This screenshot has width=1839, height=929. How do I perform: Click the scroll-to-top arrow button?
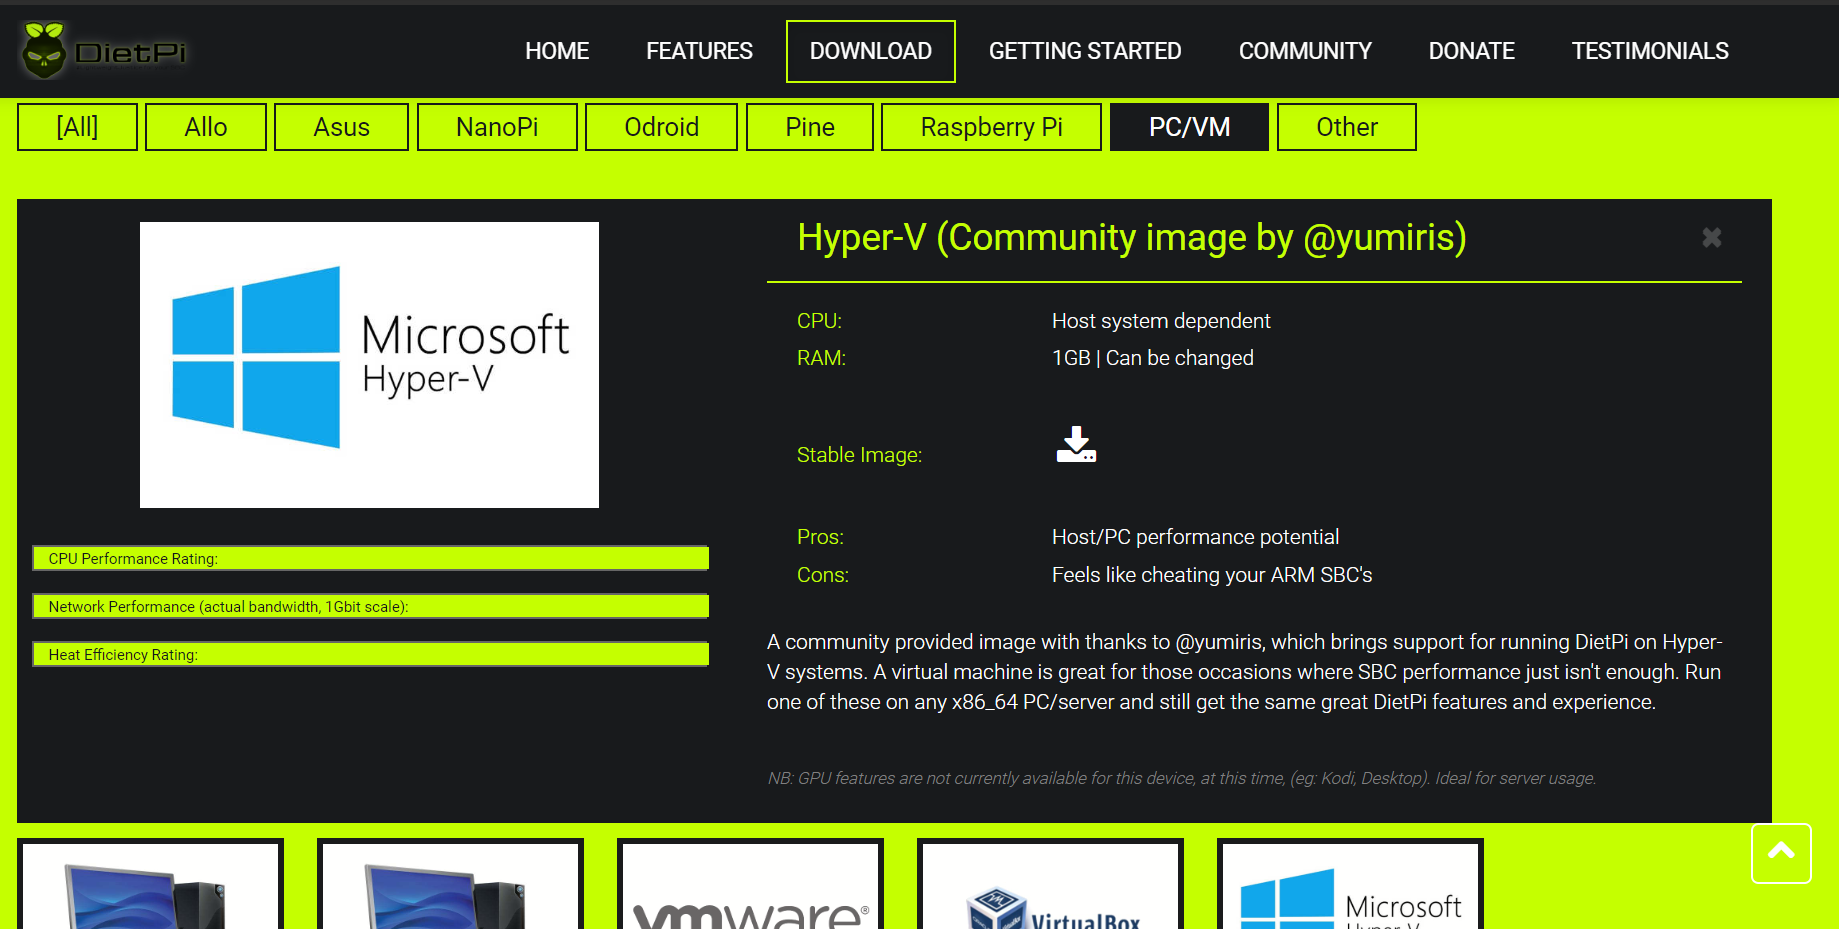(x=1781, y=853)
